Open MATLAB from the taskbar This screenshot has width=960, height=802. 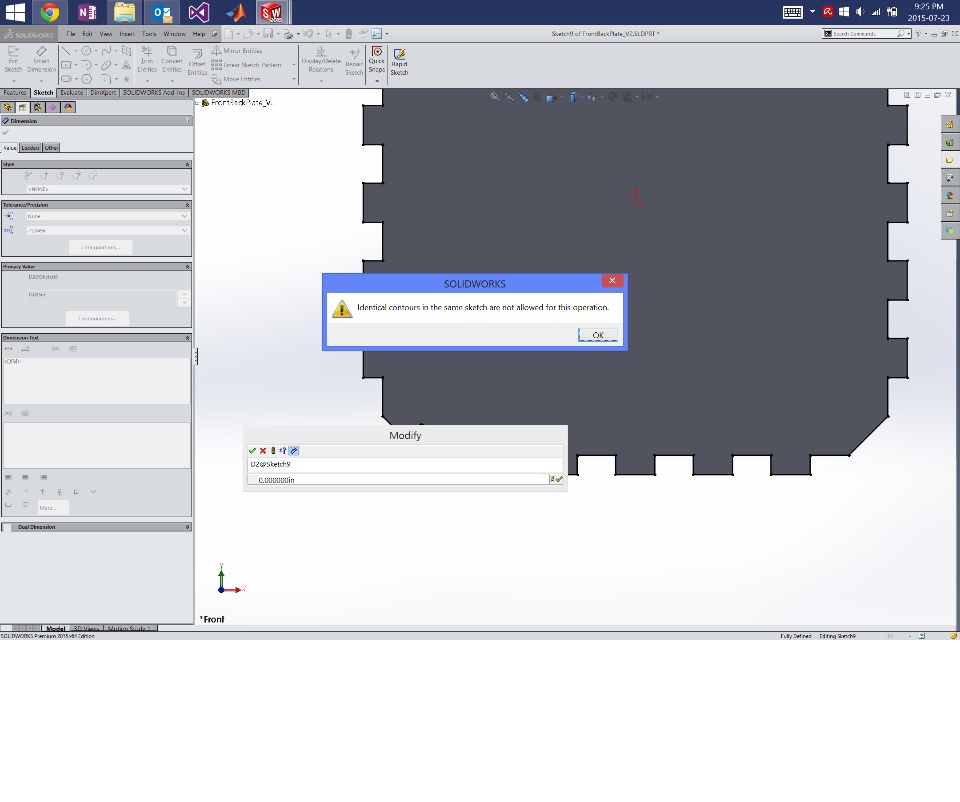(x=235, y=12)
